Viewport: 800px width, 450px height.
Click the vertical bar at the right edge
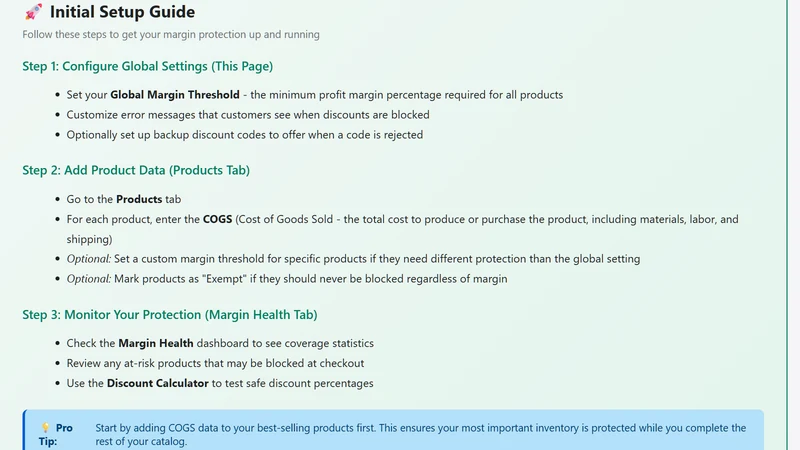tap(787, 225)
